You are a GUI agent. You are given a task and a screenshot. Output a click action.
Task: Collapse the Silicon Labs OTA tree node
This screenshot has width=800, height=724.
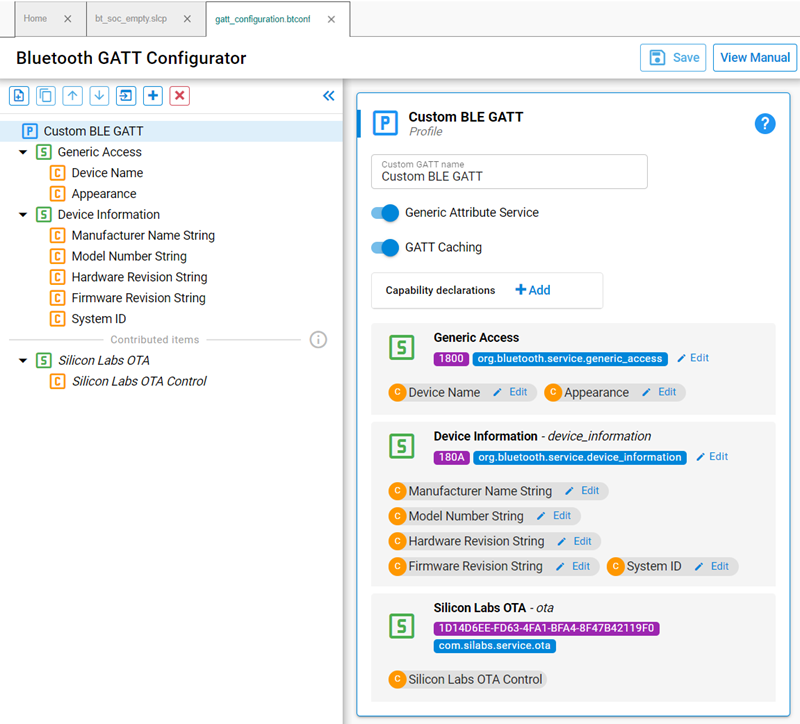(x=23, y=361)
